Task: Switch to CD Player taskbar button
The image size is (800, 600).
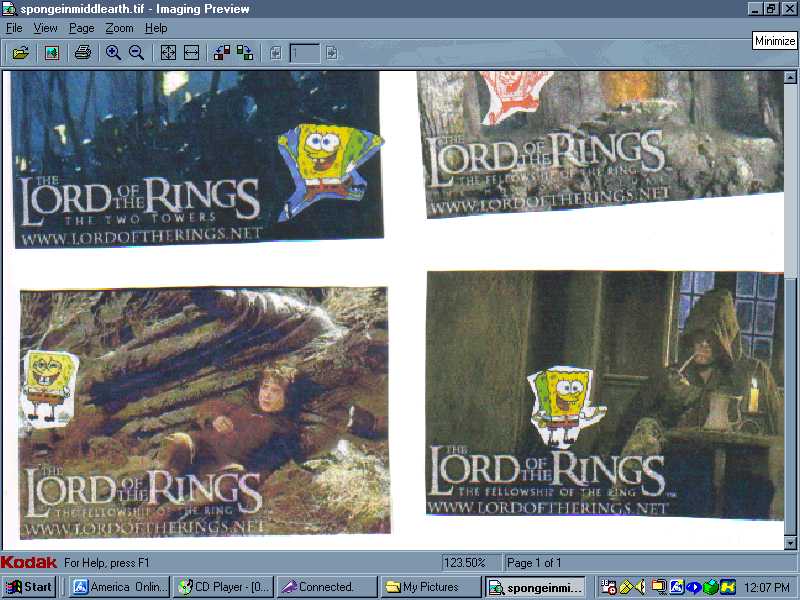Action: [x=223, y=587]
